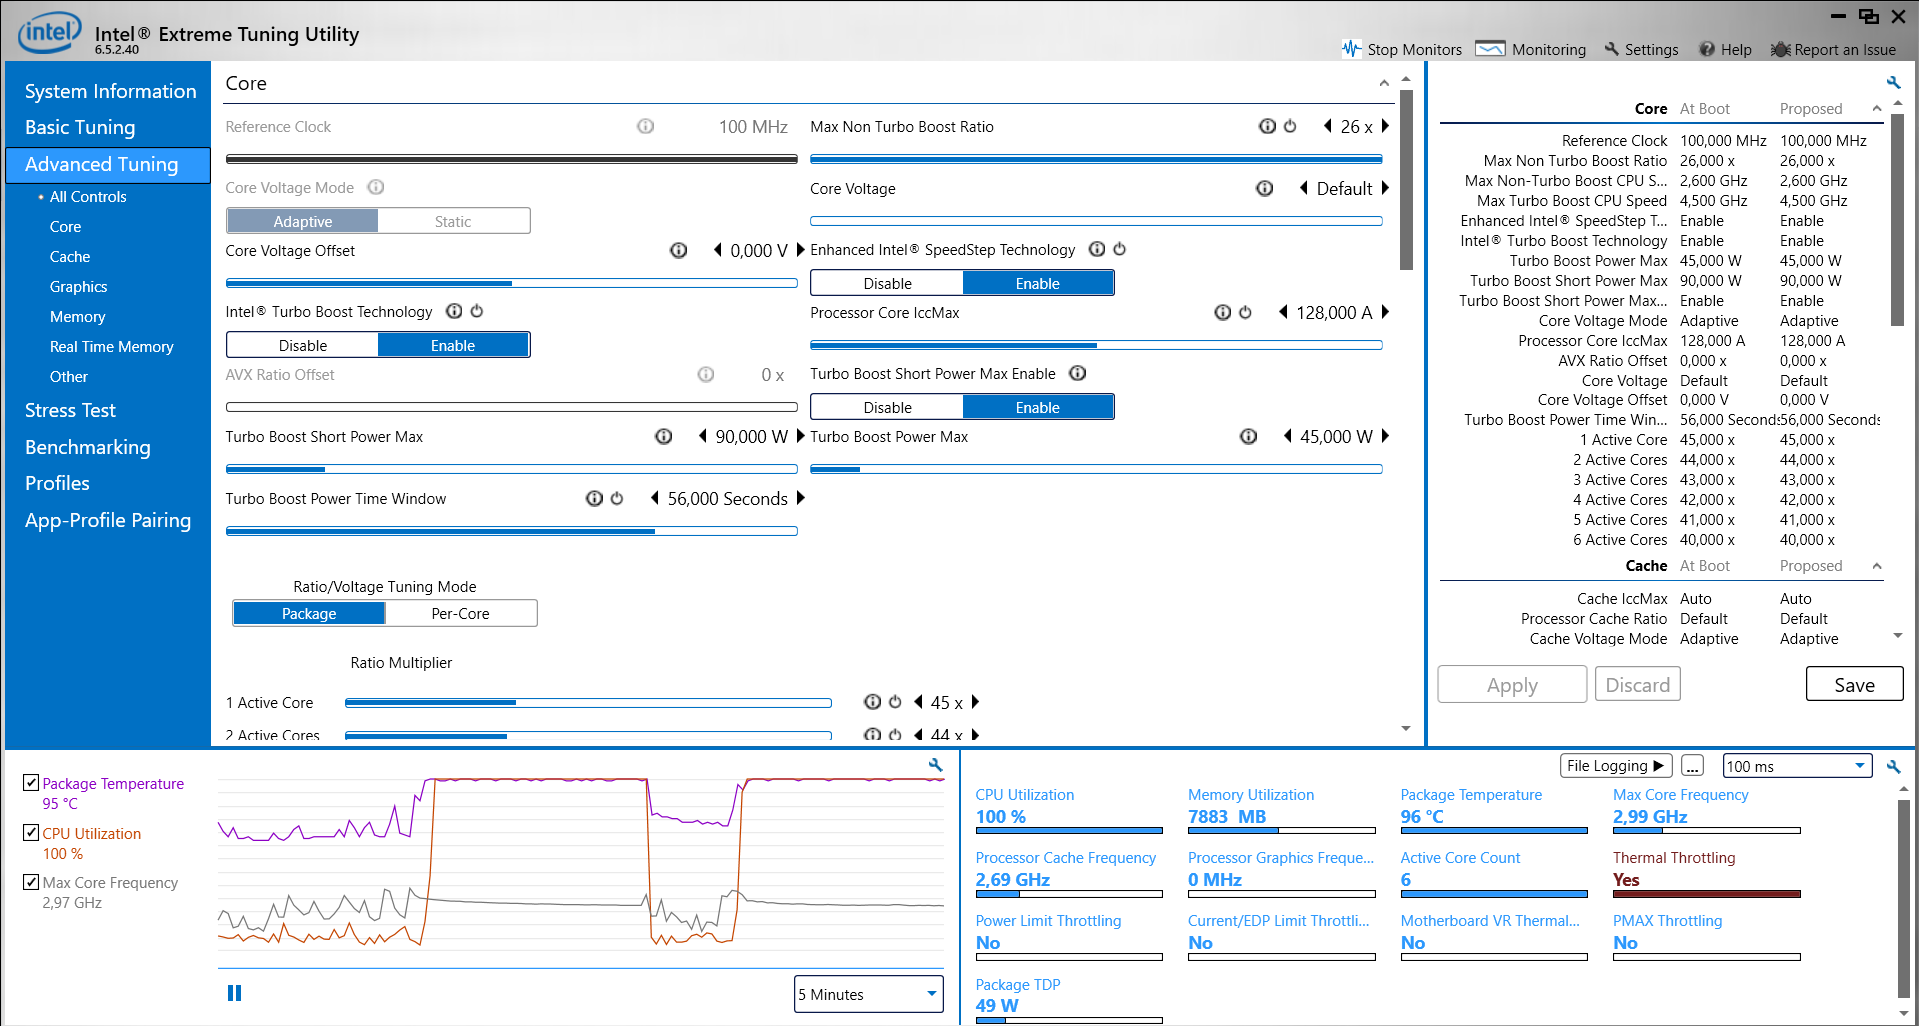The height and width of the screenshot is (1026, 1919).
Task: Switch Ratio/Voltage Tuning Mode to Per-Core
Action: [x=460, y=613]
